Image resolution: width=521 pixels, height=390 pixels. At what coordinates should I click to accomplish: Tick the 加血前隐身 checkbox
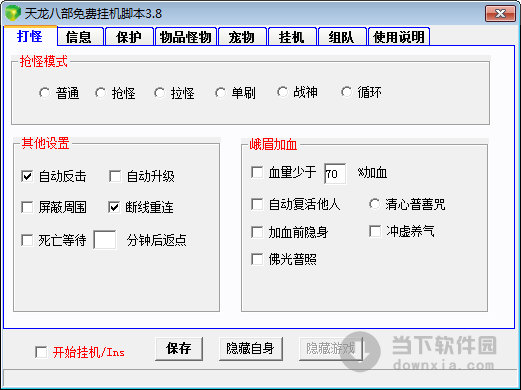(x=257, y=232)
